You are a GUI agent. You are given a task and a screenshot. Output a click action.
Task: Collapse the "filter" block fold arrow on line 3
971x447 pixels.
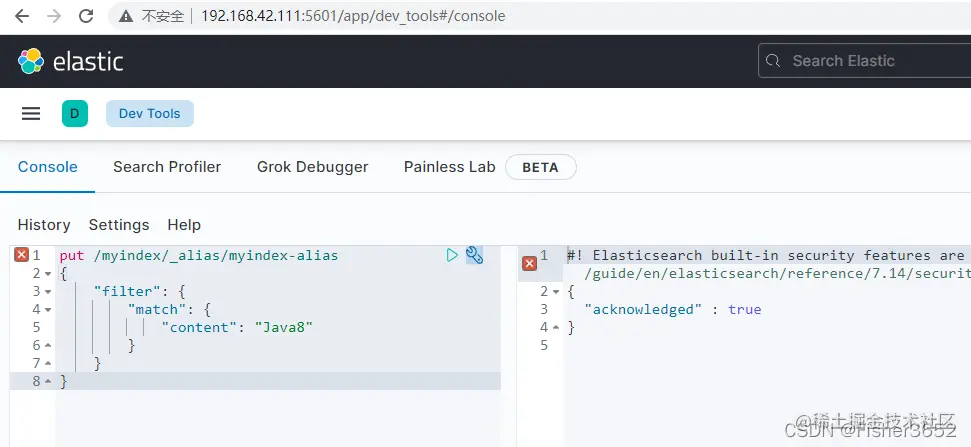[x=48, y=292]
